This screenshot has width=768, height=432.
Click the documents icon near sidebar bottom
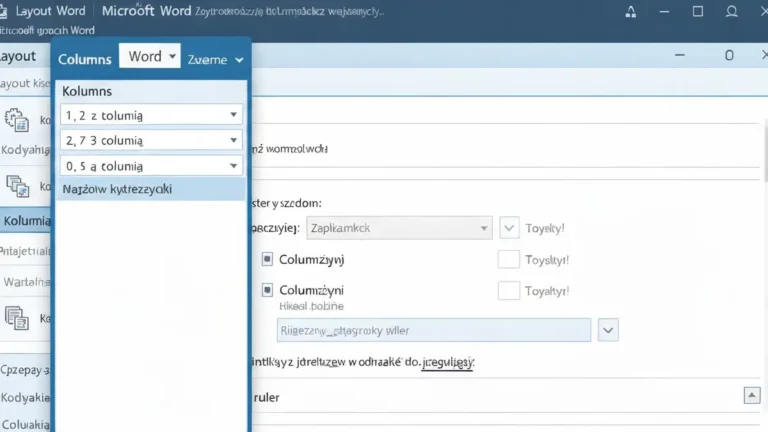coord(17,318)
